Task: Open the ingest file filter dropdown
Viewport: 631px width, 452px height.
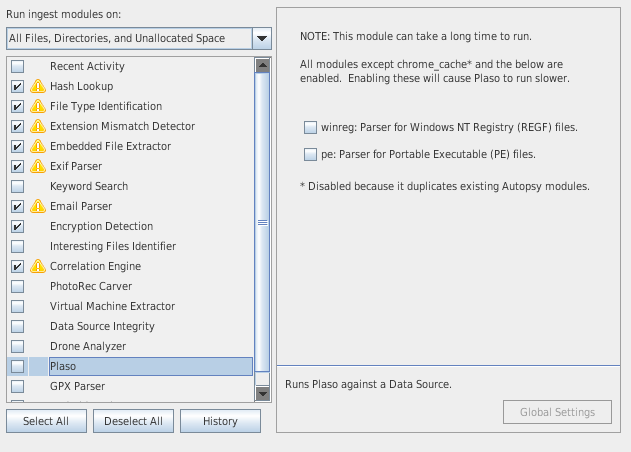Action: point(261,39)
